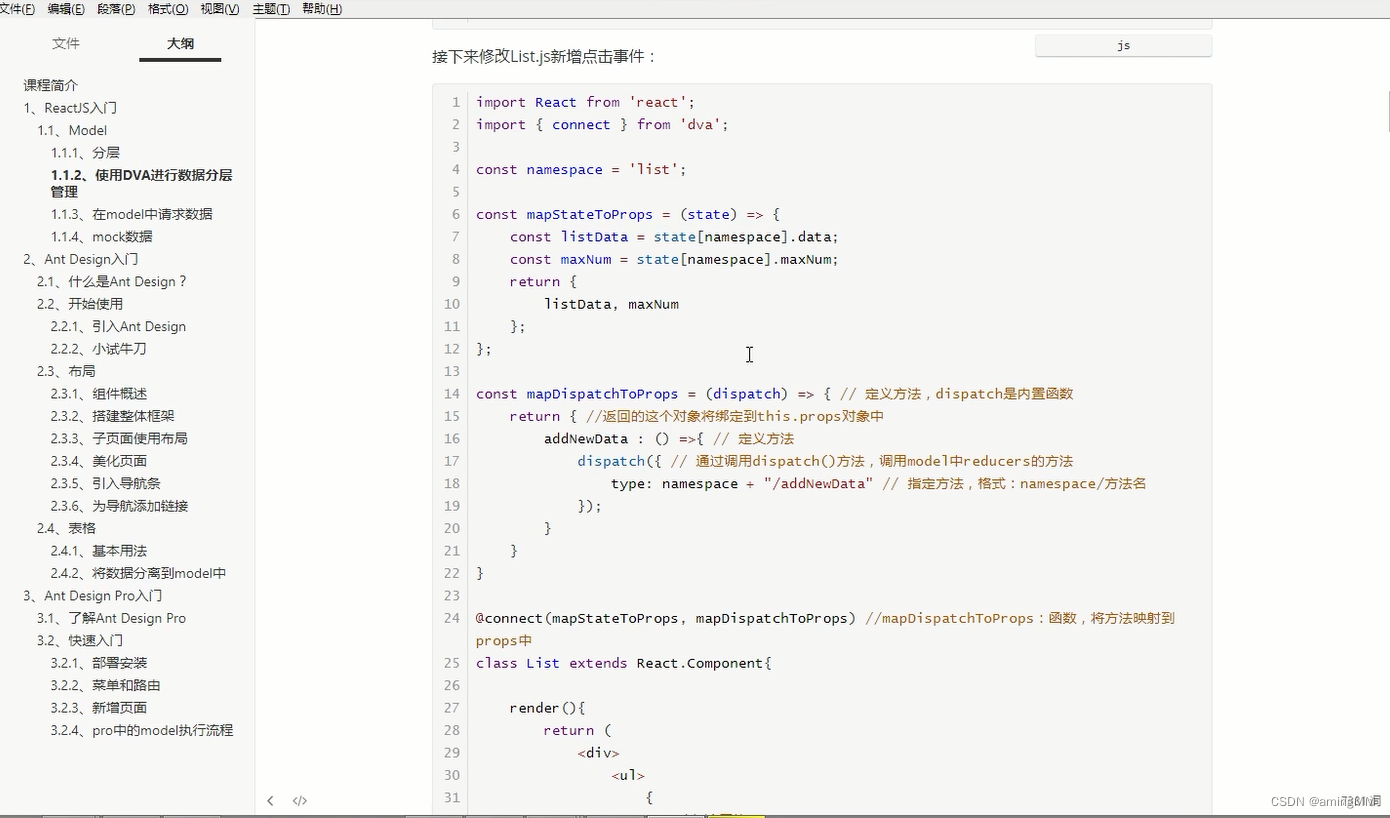Jump to 3.2.2、菜单和路由
This screenshot has width=1390, height=818.
tap(105, 685)
